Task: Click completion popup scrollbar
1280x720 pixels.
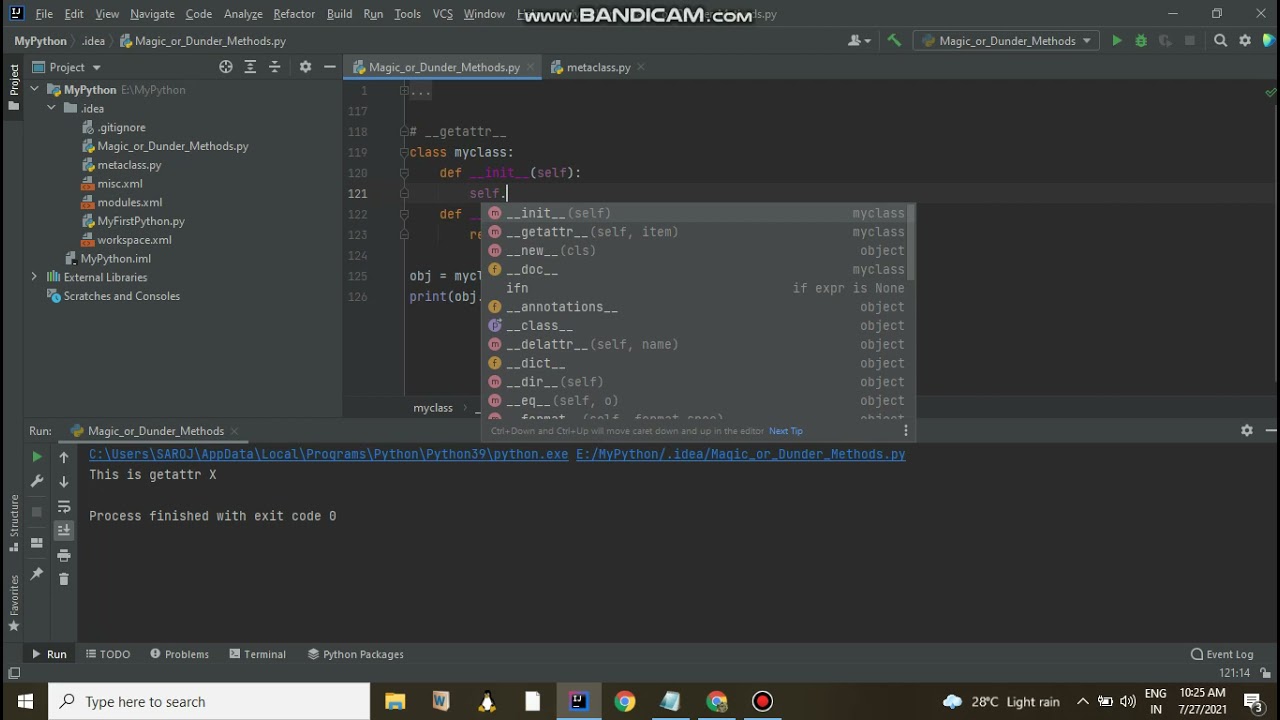Action: pyautogui.click(x=912, y=240)
